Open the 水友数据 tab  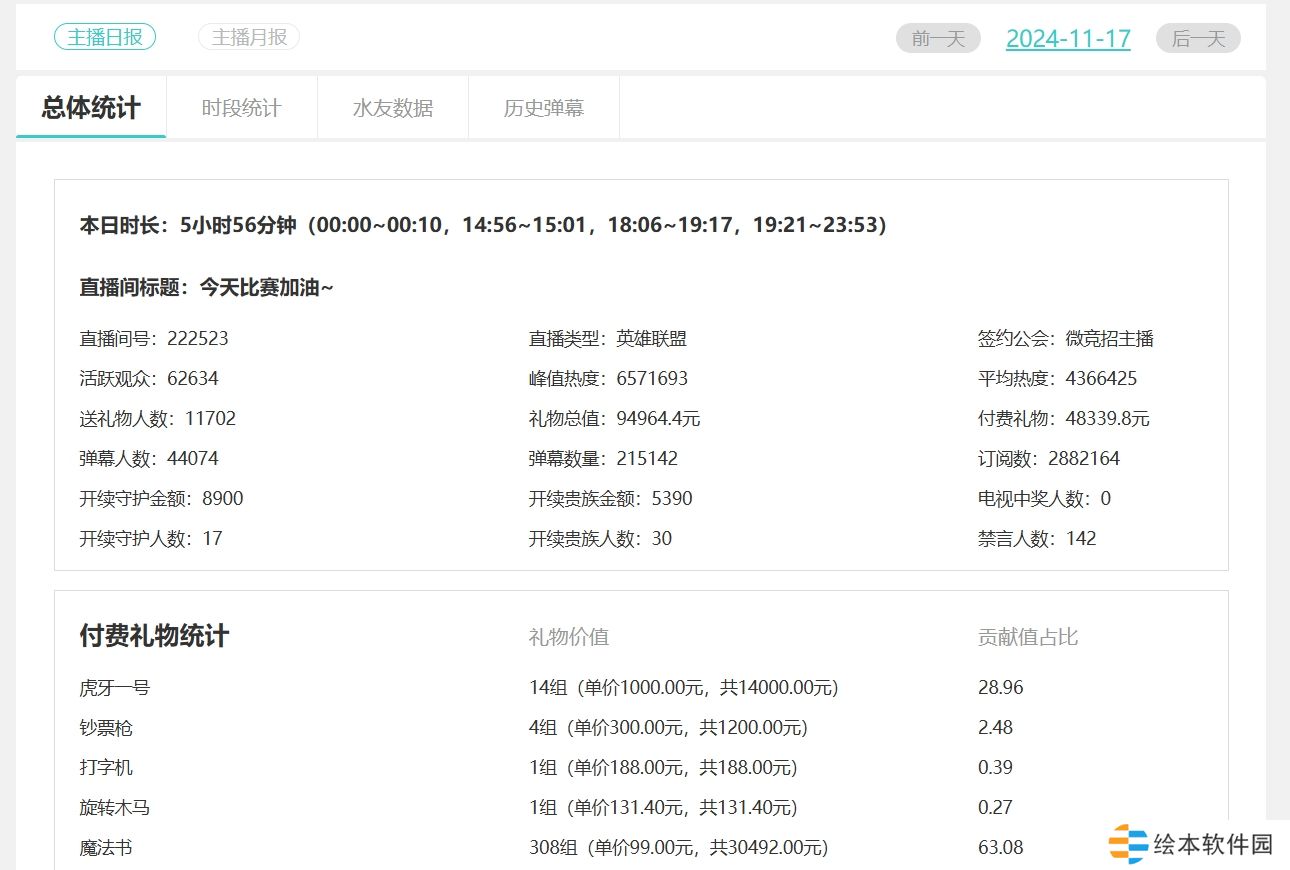click(393, 108)
